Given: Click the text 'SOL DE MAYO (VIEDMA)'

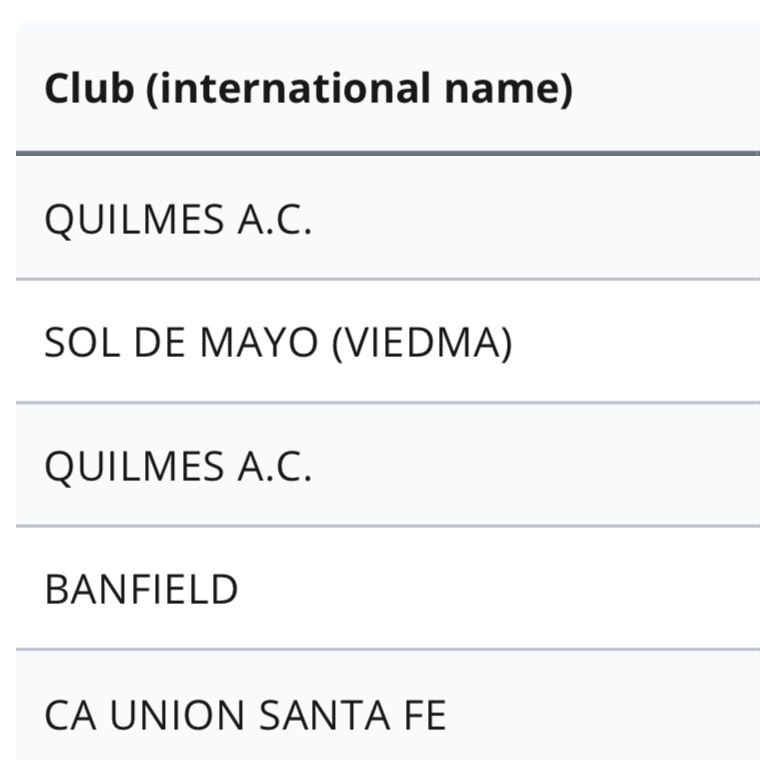Looking at the screenshot, I should point(278,343).
